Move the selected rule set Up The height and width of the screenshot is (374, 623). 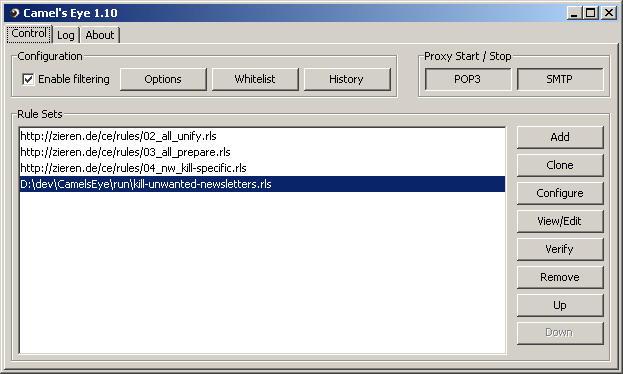[x=560, y=305]
